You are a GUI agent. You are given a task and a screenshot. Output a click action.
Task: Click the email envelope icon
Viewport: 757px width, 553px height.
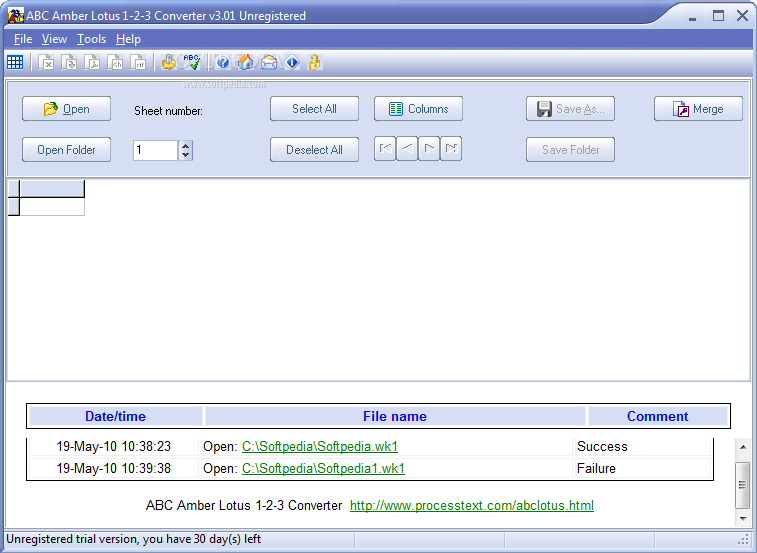click(269, 62)
